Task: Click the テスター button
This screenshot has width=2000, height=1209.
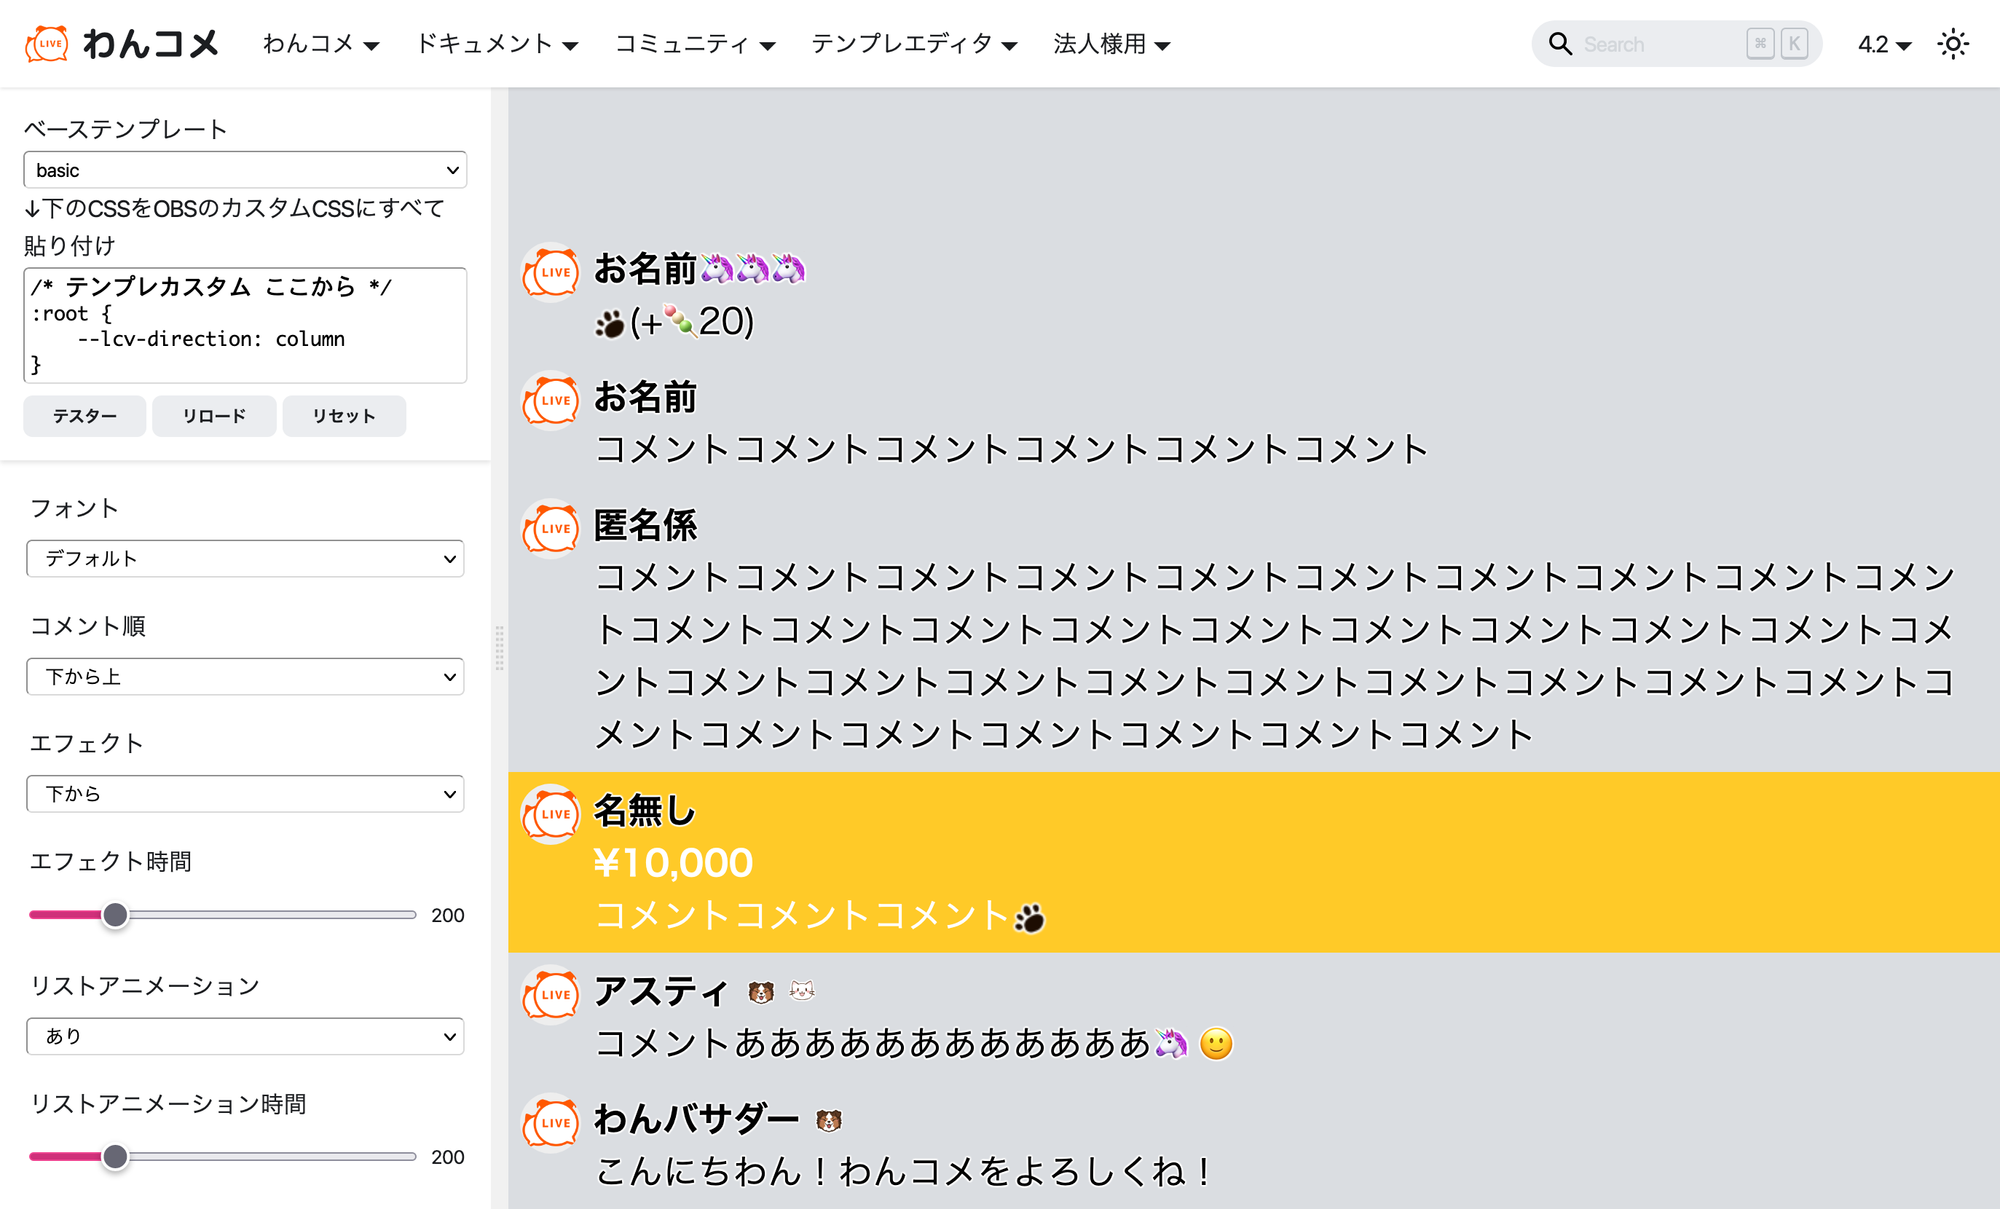Action: tap(85, 416)
